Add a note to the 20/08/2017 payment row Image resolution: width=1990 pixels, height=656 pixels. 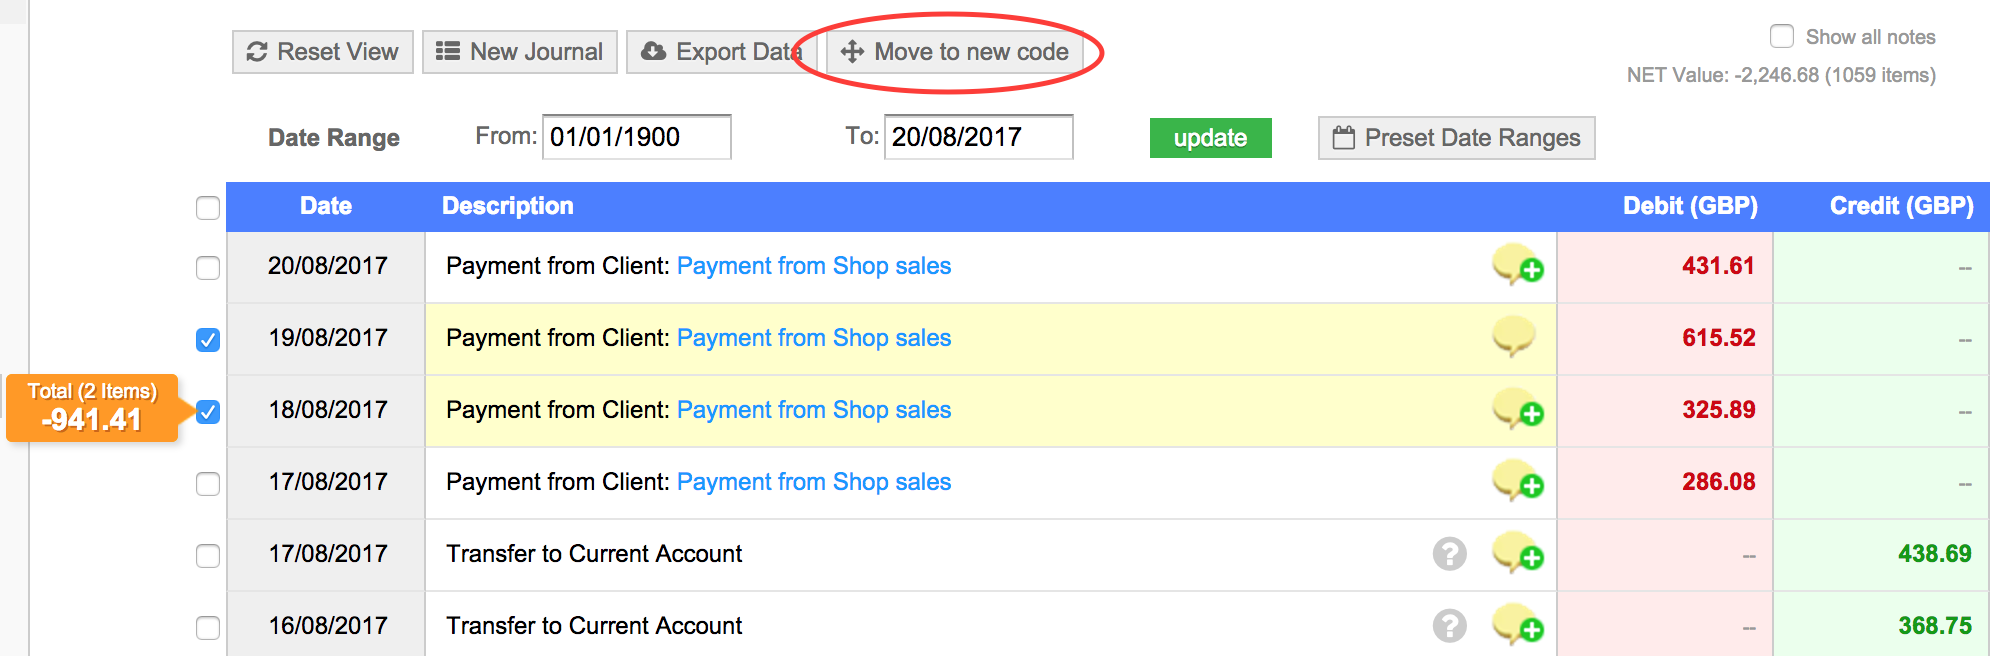tap(1518, 265)
